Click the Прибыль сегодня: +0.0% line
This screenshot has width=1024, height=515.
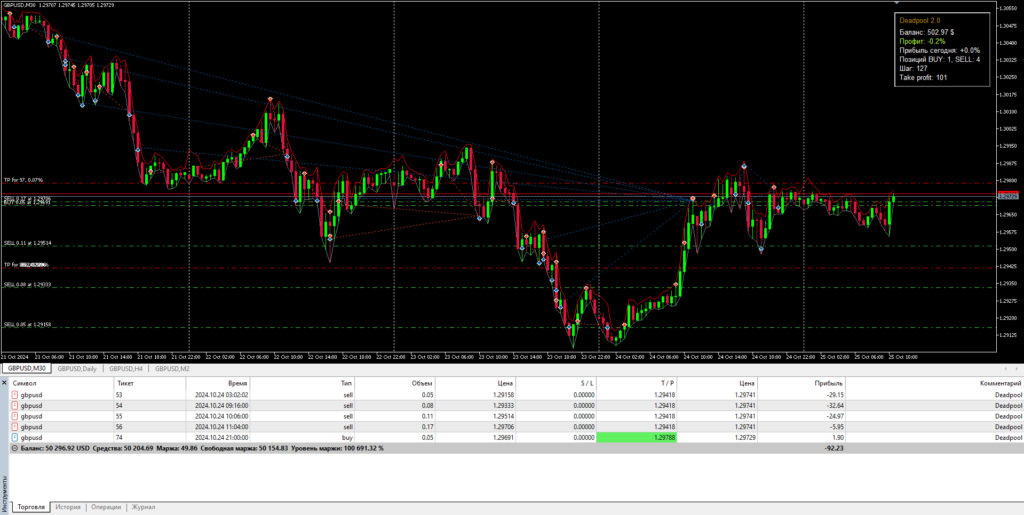click(940, 50)
